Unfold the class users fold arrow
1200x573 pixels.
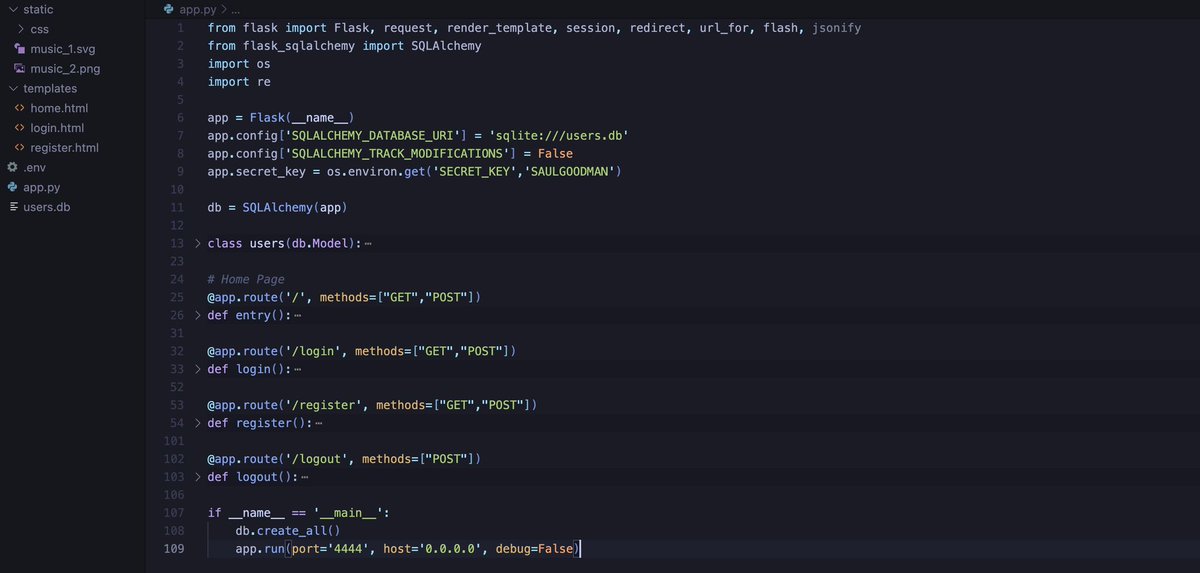point(197,243)
